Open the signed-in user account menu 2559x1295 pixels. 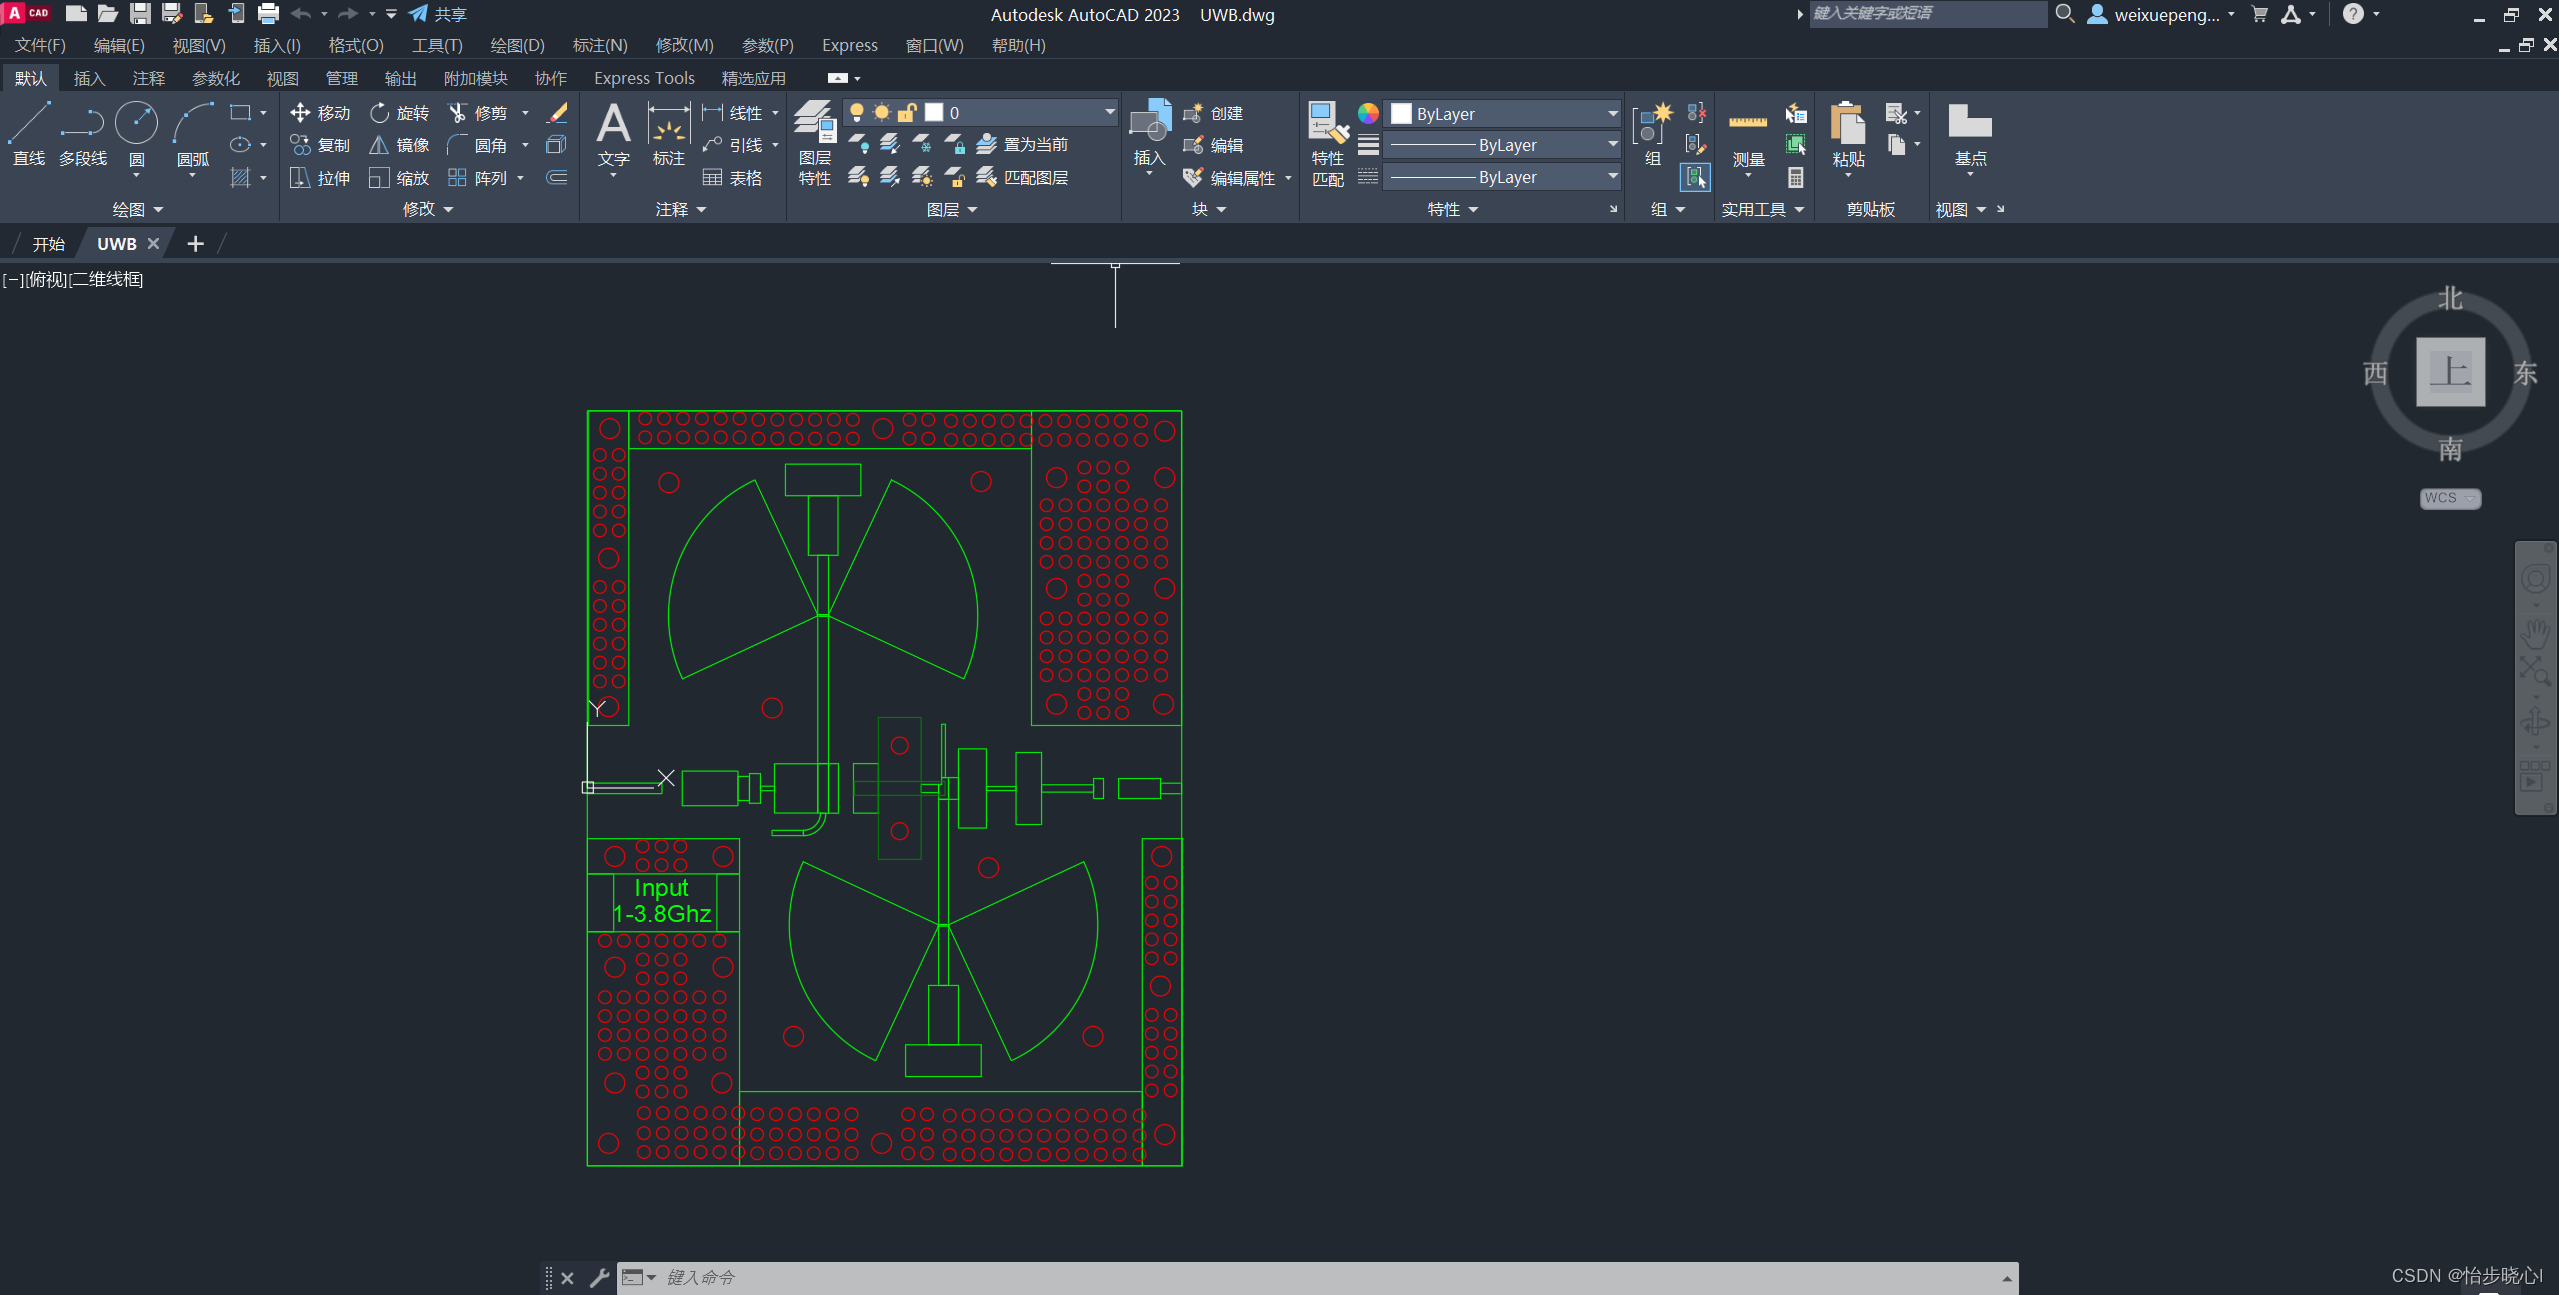[2160, 14]
